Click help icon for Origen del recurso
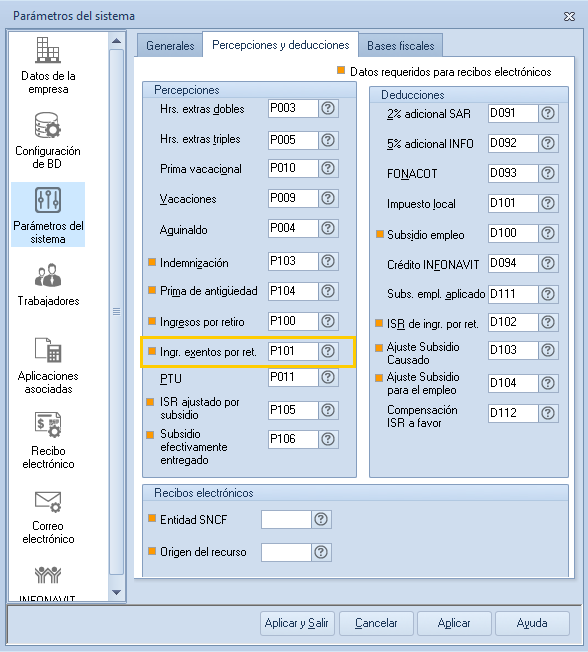The image size is (588, 652). click(321, 552)
